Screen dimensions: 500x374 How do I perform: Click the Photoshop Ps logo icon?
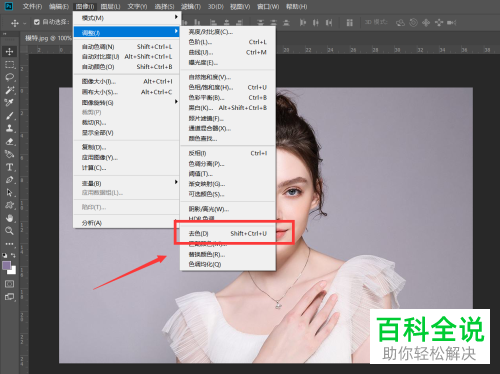pyautogui.click(x=9, y=6)
